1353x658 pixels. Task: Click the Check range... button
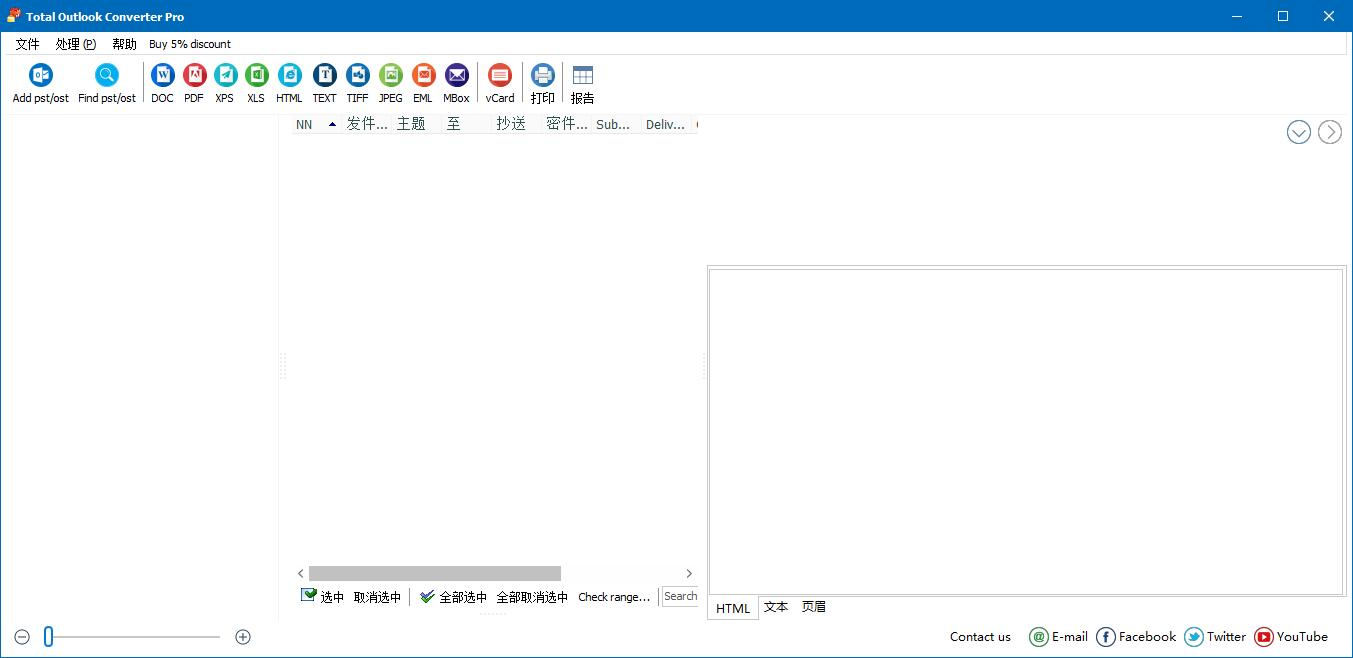(614, 597)
